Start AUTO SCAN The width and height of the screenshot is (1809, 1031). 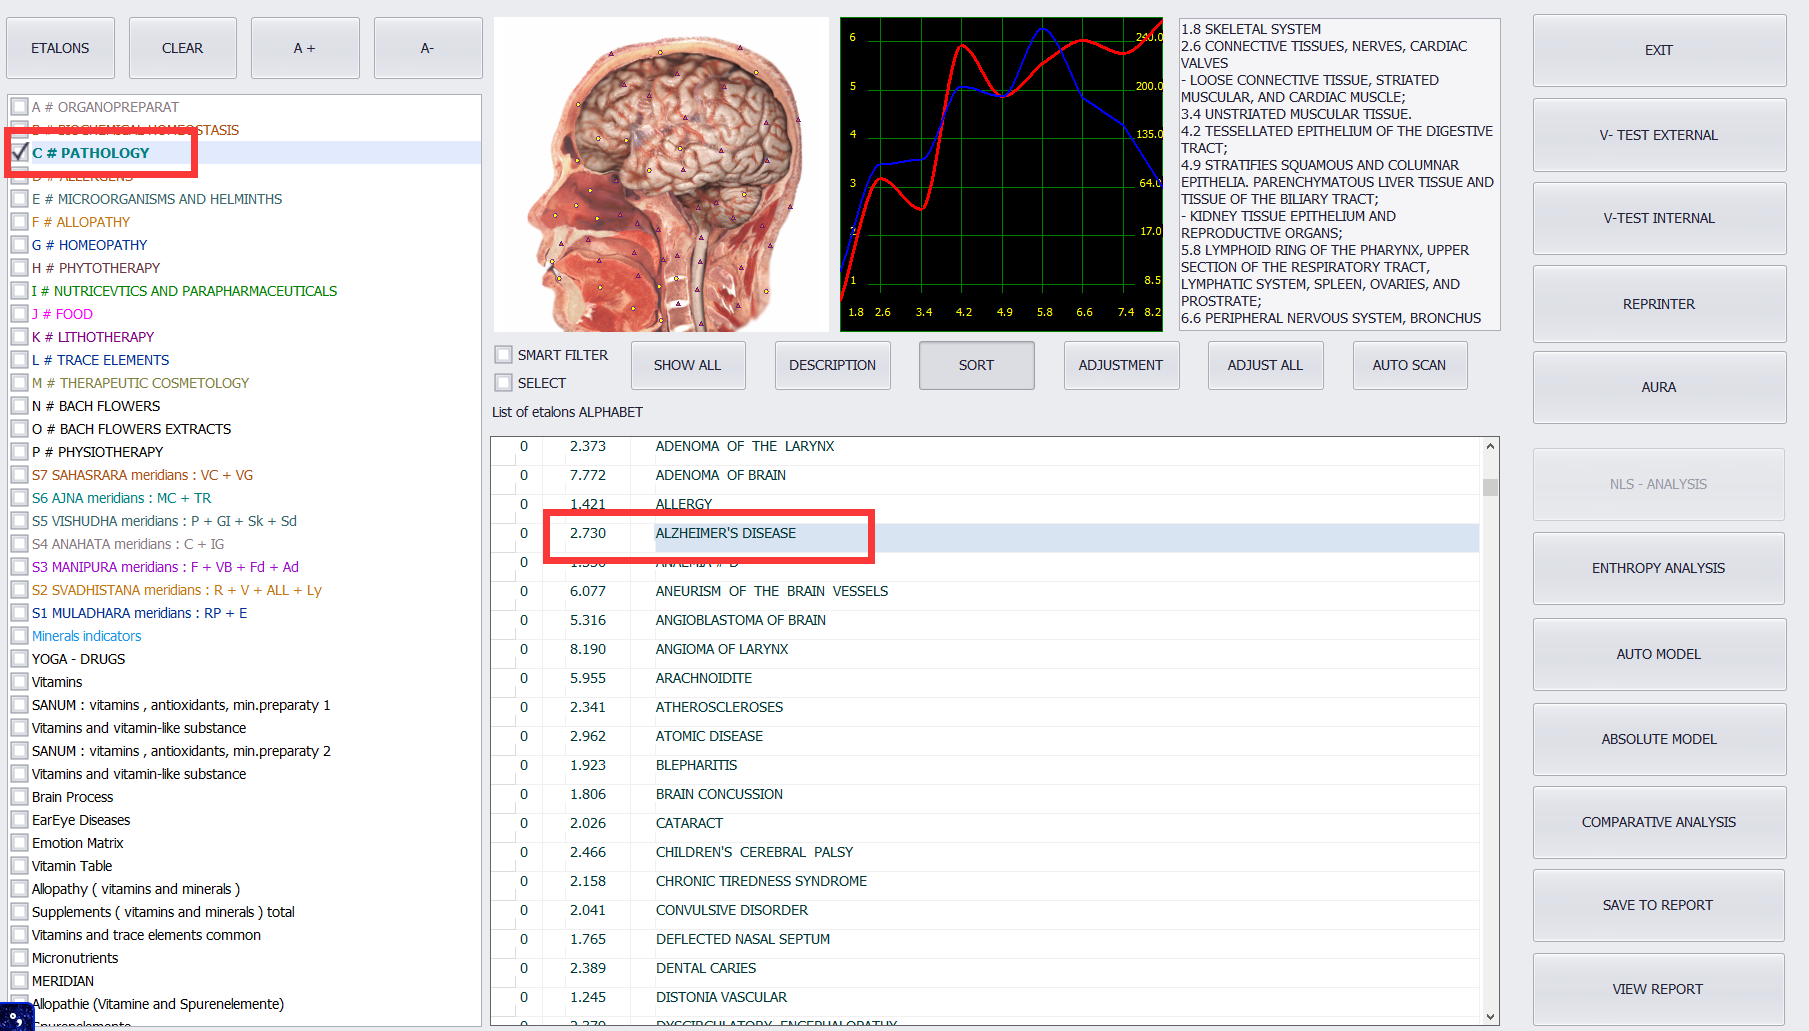pos(1409,365)
